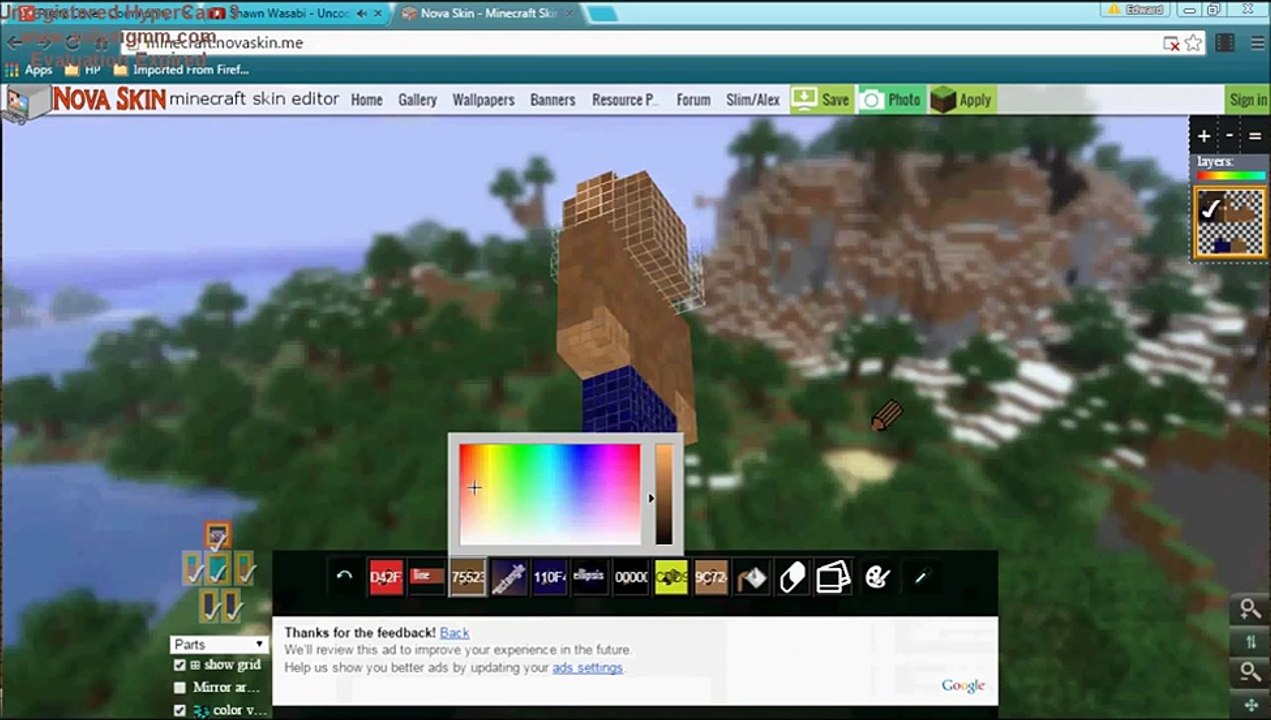Click the Back link in ad
The height and width of the screenshot is (720, 1271).
point(454,632)
